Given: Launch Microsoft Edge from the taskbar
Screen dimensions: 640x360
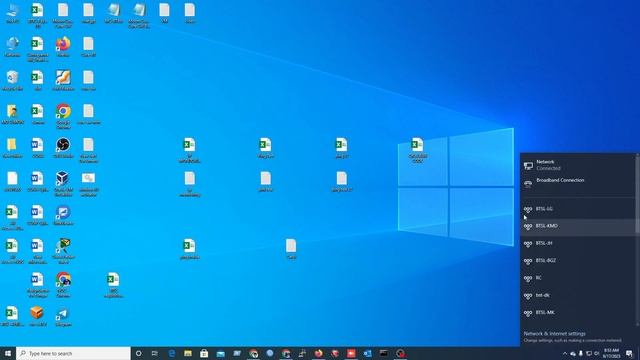Looking at the screenshot, I should coord(171,353).
